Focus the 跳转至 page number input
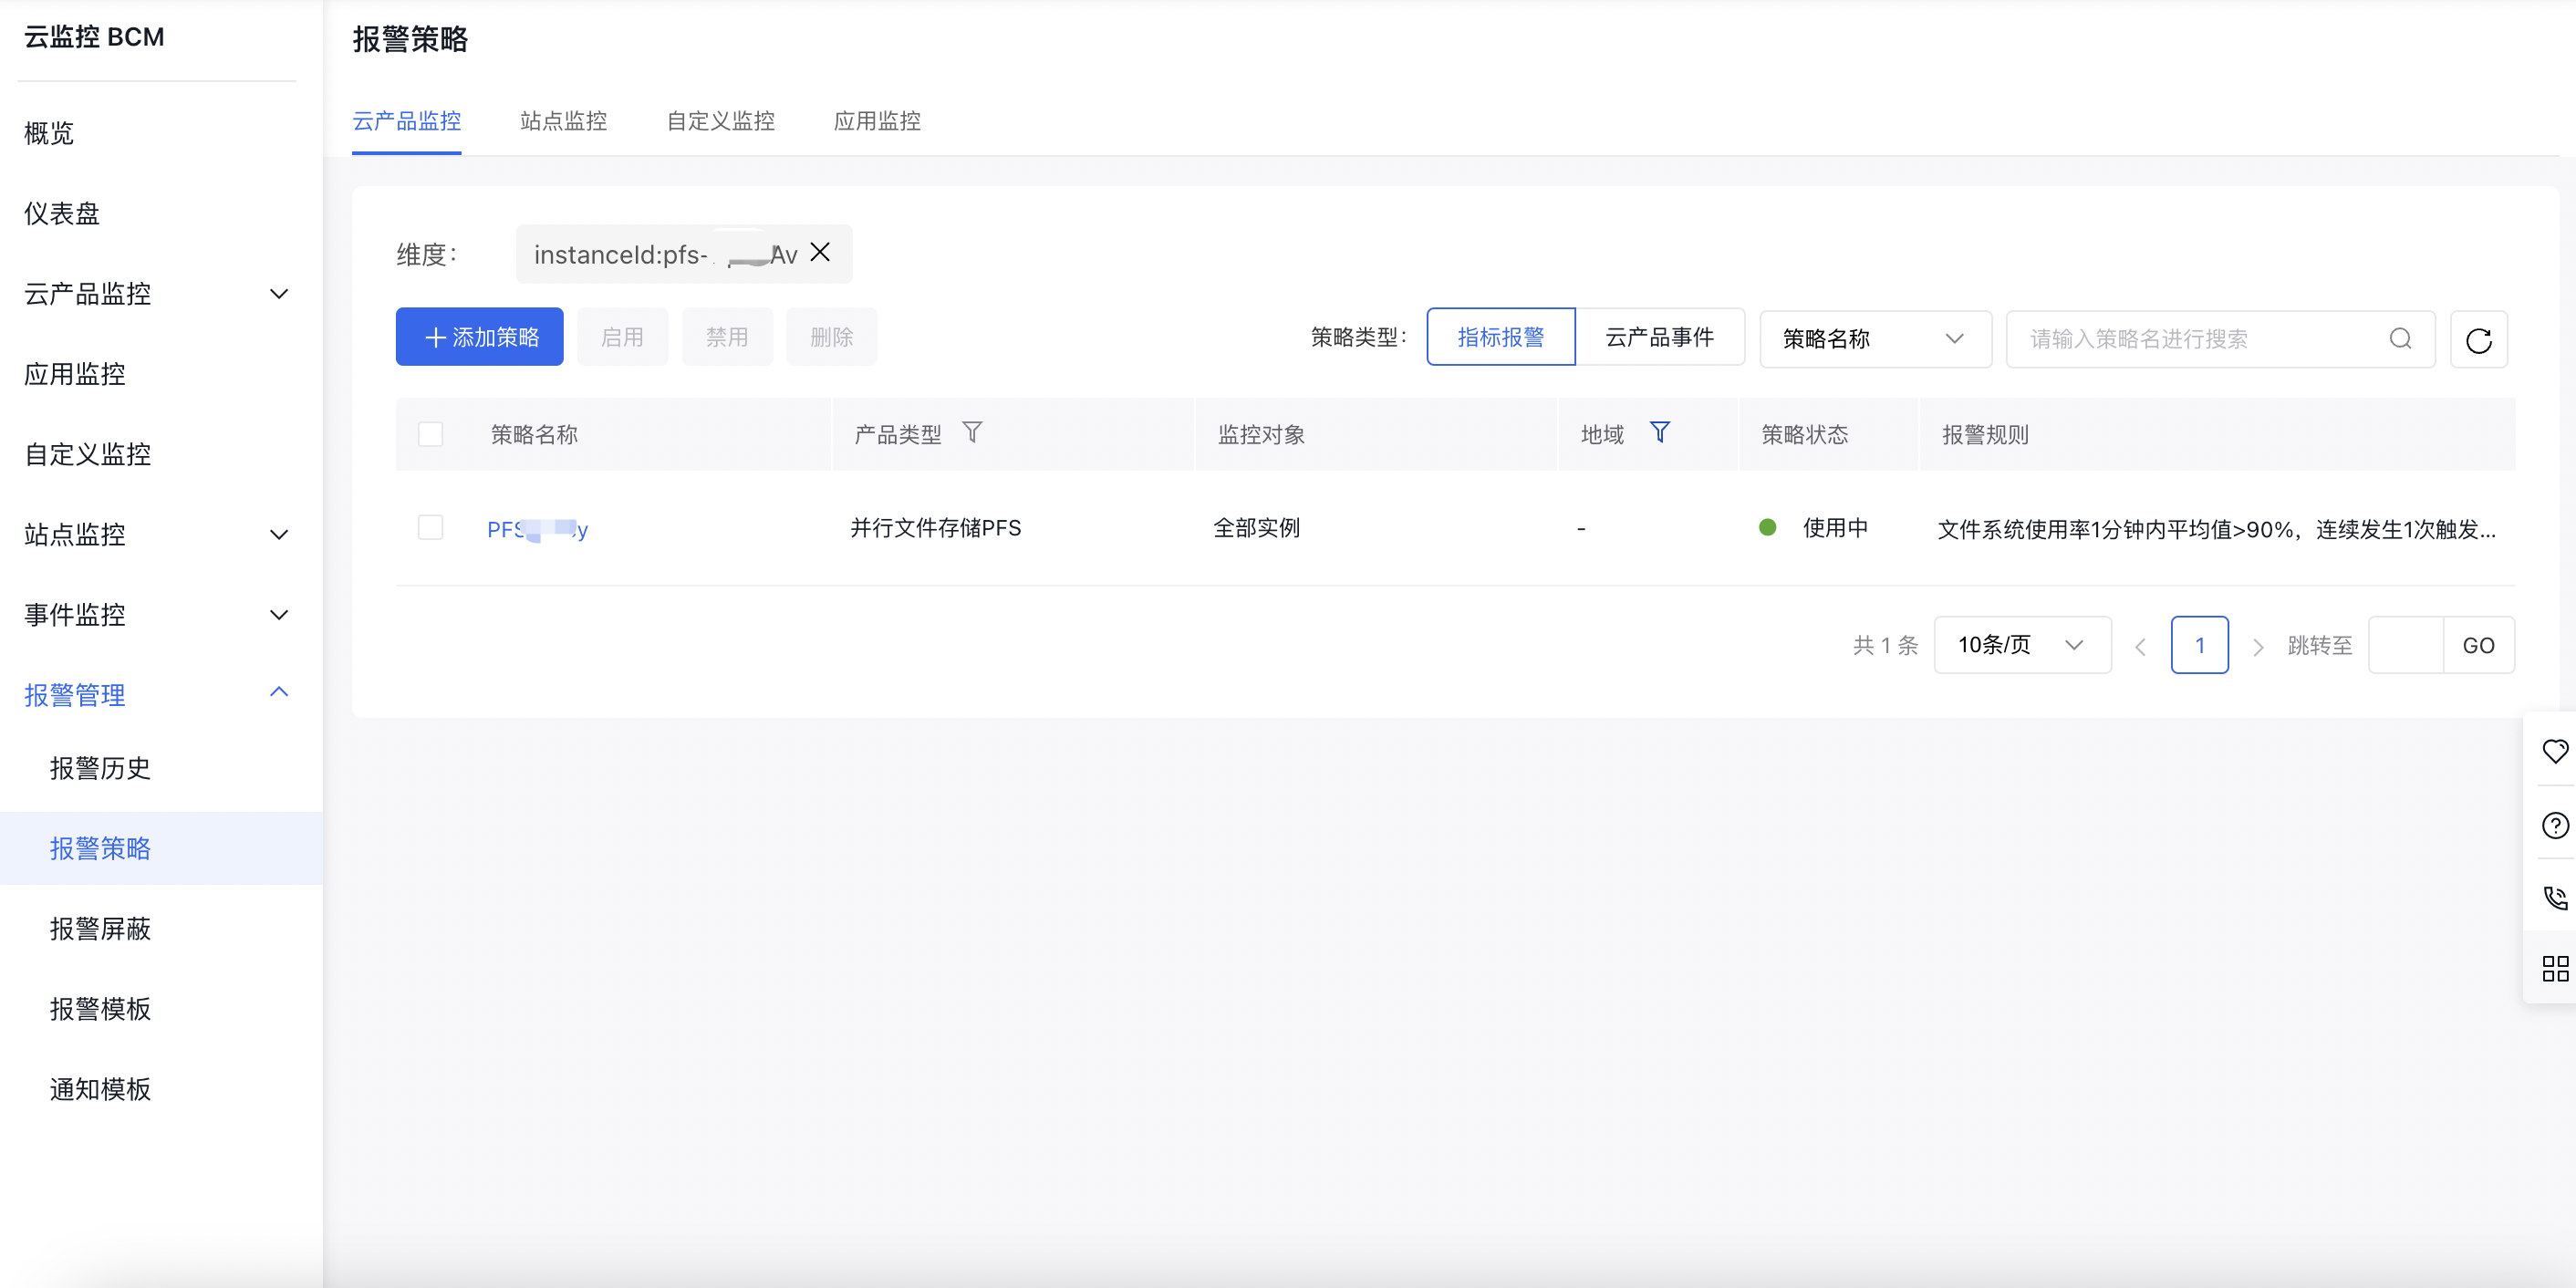The width and height of the screenshot is (2576, 1288). (2405, 645)
